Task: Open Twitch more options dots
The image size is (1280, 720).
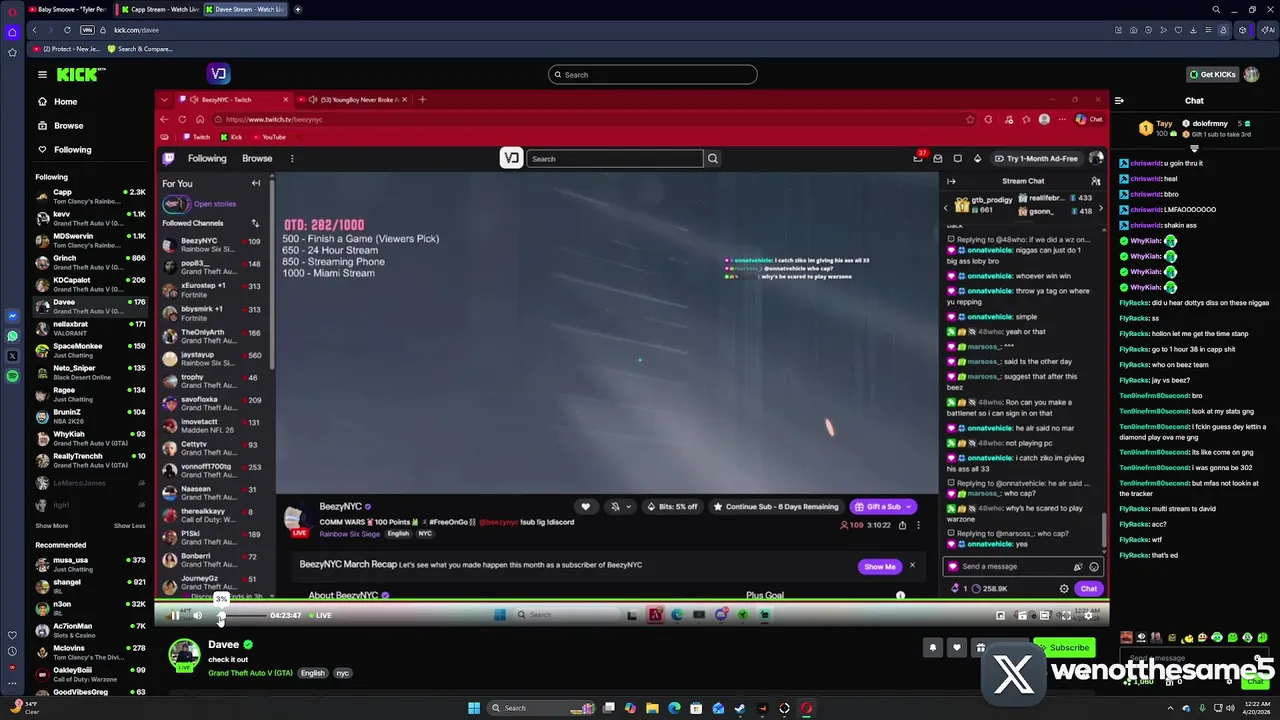Action: click(292, 158)
